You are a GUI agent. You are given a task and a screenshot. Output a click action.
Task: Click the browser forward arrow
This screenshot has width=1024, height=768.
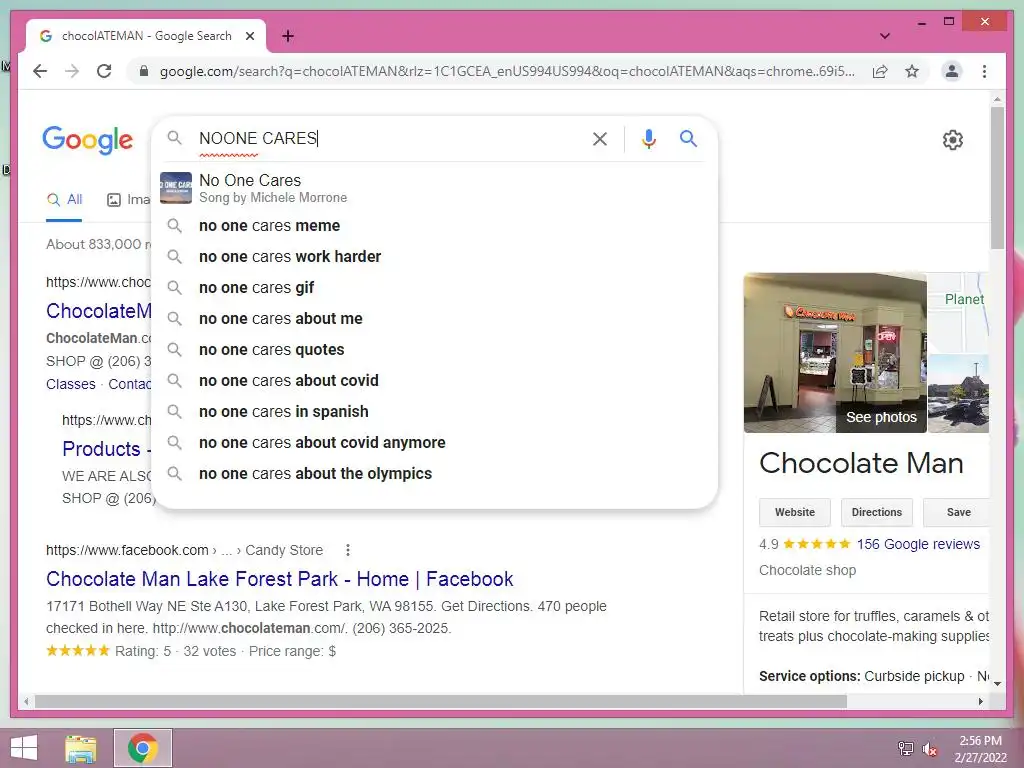point(72,71)
